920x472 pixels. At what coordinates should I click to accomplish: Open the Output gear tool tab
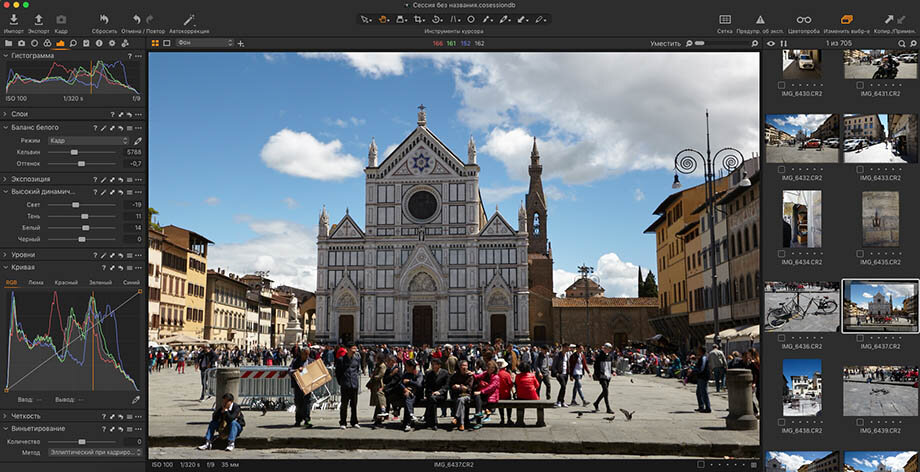click(111, 43)
